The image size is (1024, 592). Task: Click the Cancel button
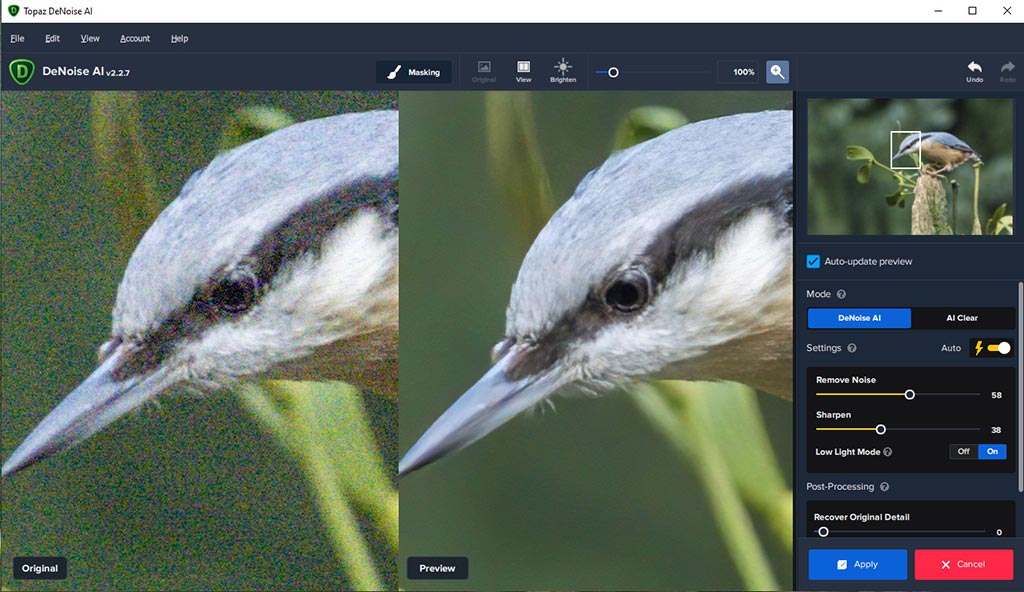[x=963, y=564]
